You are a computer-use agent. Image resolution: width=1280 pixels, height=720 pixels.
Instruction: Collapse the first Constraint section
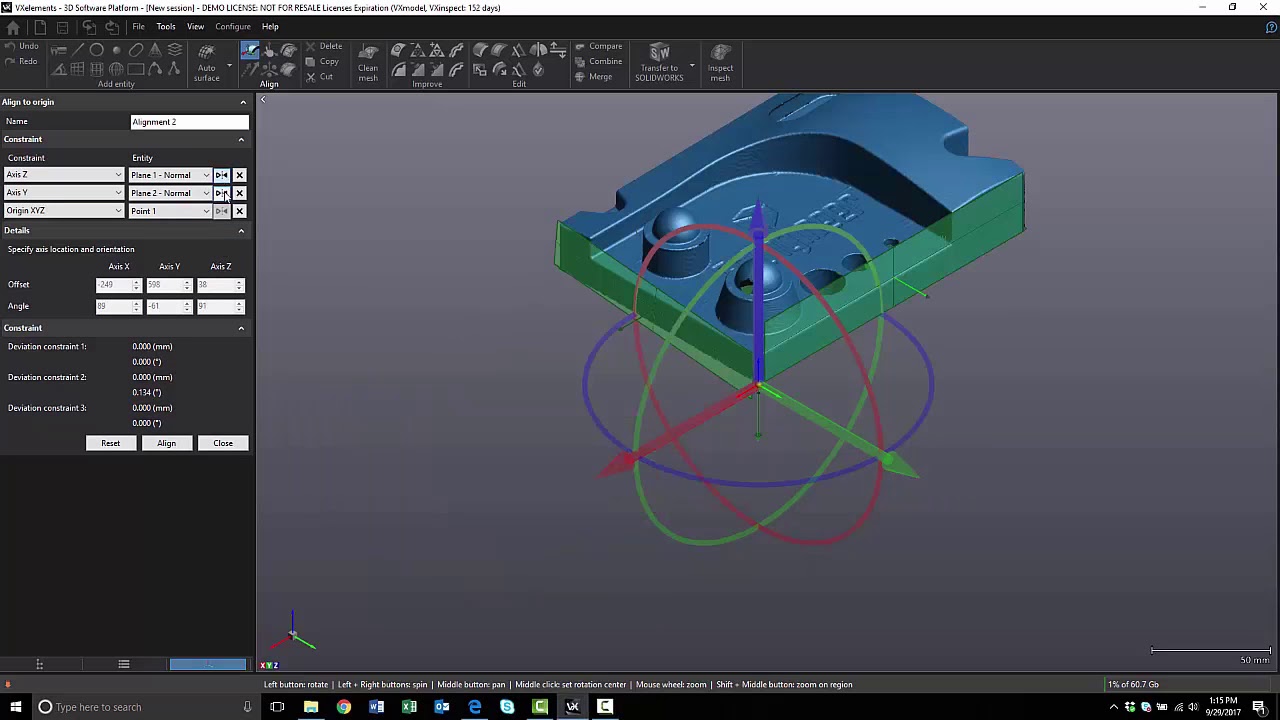241,140
